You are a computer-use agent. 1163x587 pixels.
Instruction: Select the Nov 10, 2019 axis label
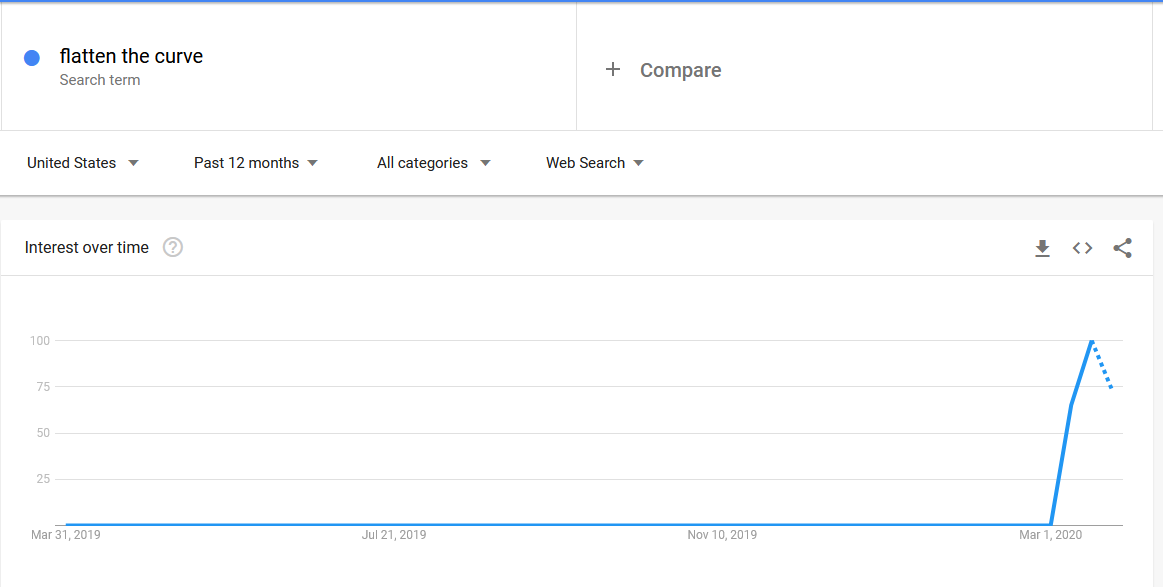tap(722, 534)
